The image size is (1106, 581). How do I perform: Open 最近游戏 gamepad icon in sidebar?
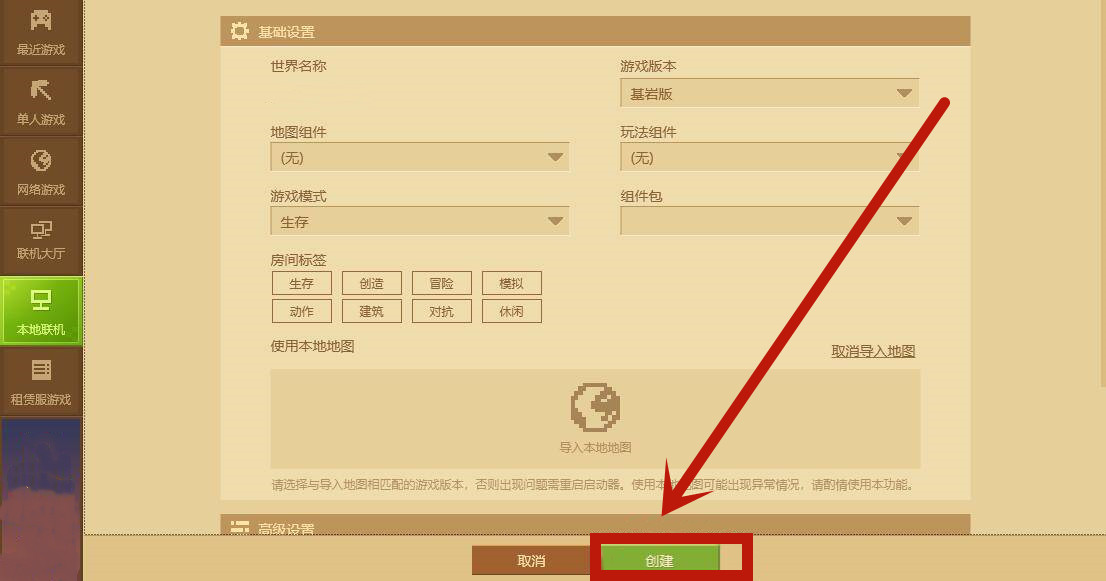pos(41,20)
